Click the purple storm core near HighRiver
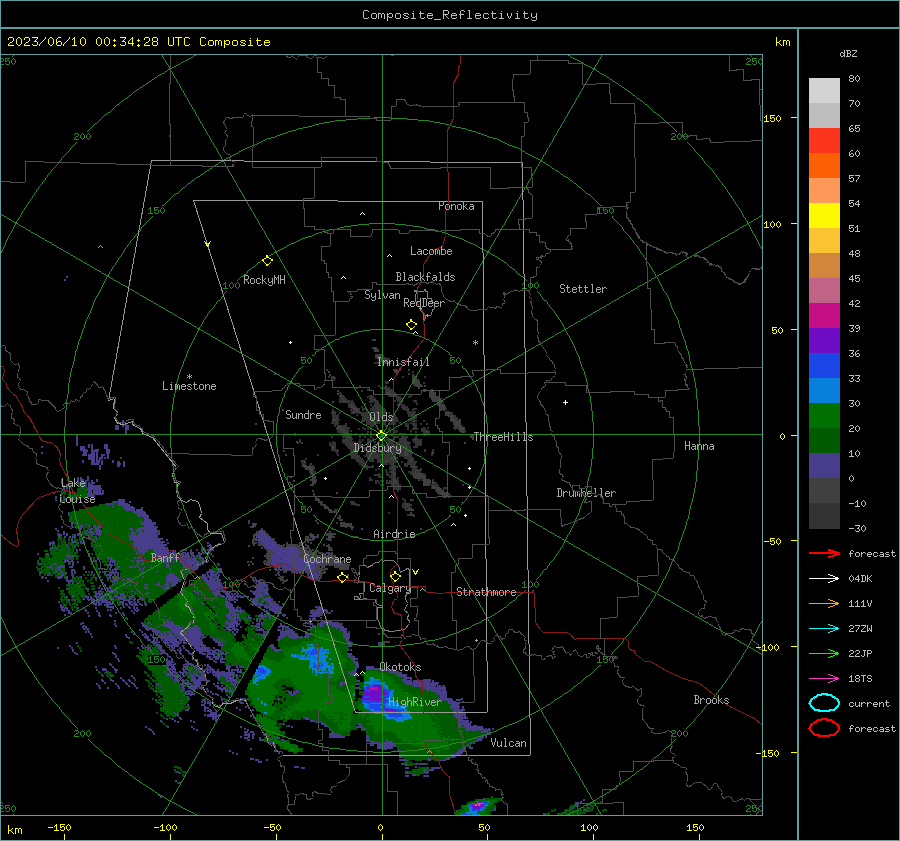This screenshot has width=900, height=841. (x=374, y=693)
